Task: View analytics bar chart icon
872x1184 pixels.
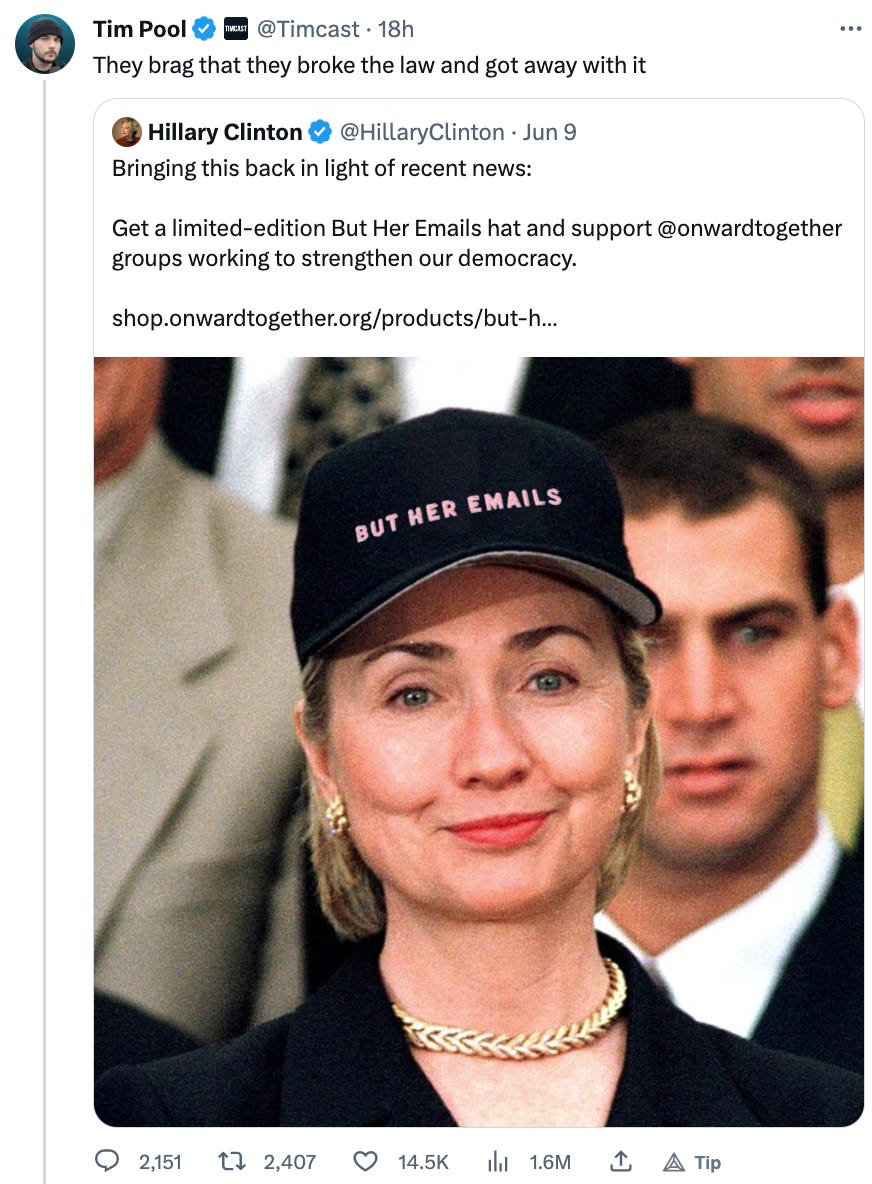Action: (498, 1161)
